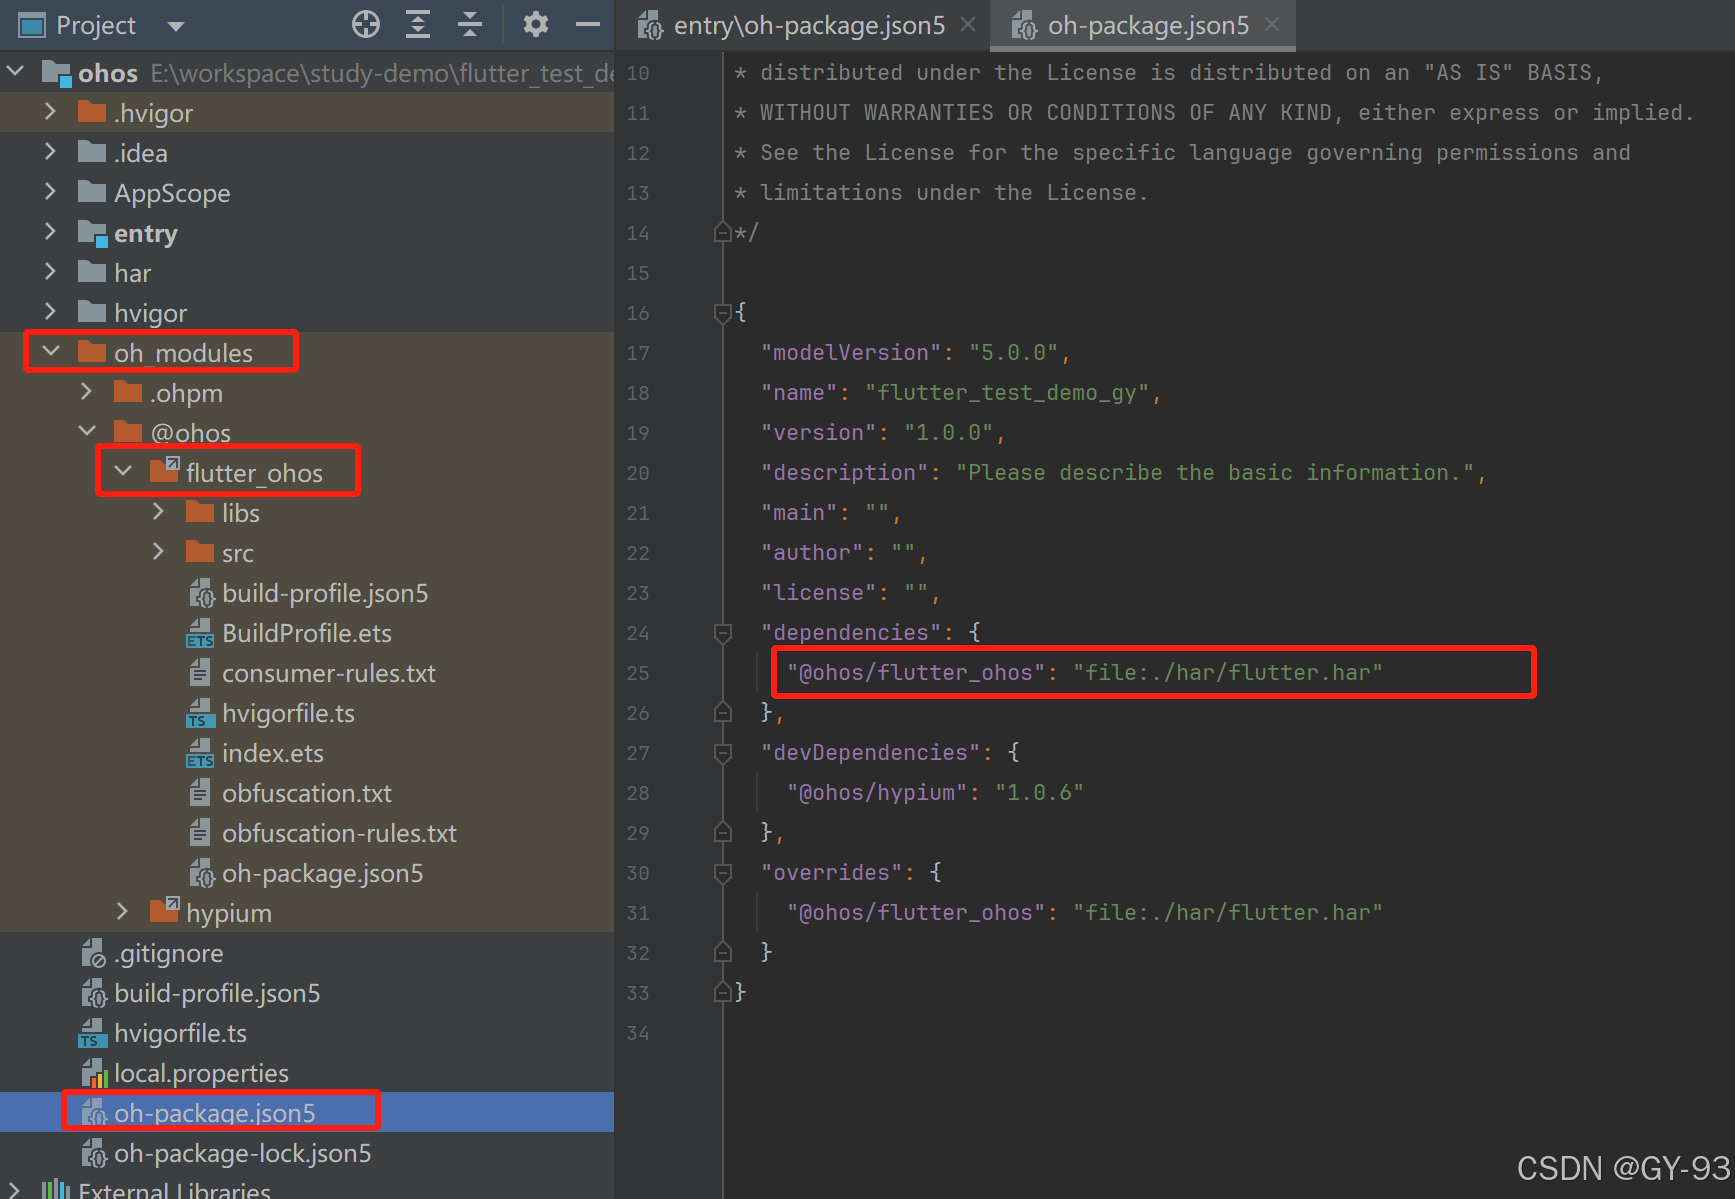Open BuildProfile.ets file
Screen dimensions: 1735x1199
pos(307,633)
